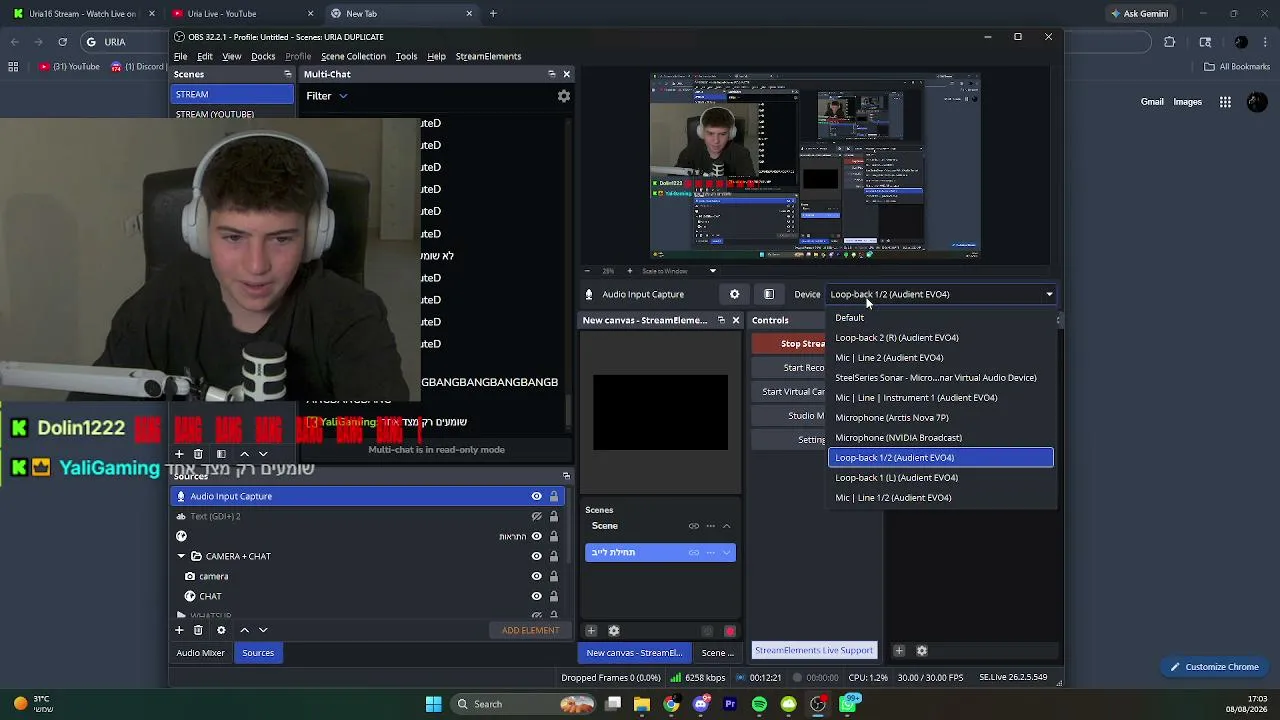
Task: Click ADD ELEMENT button
Action: pyautogui.click(x=530, y=630)
